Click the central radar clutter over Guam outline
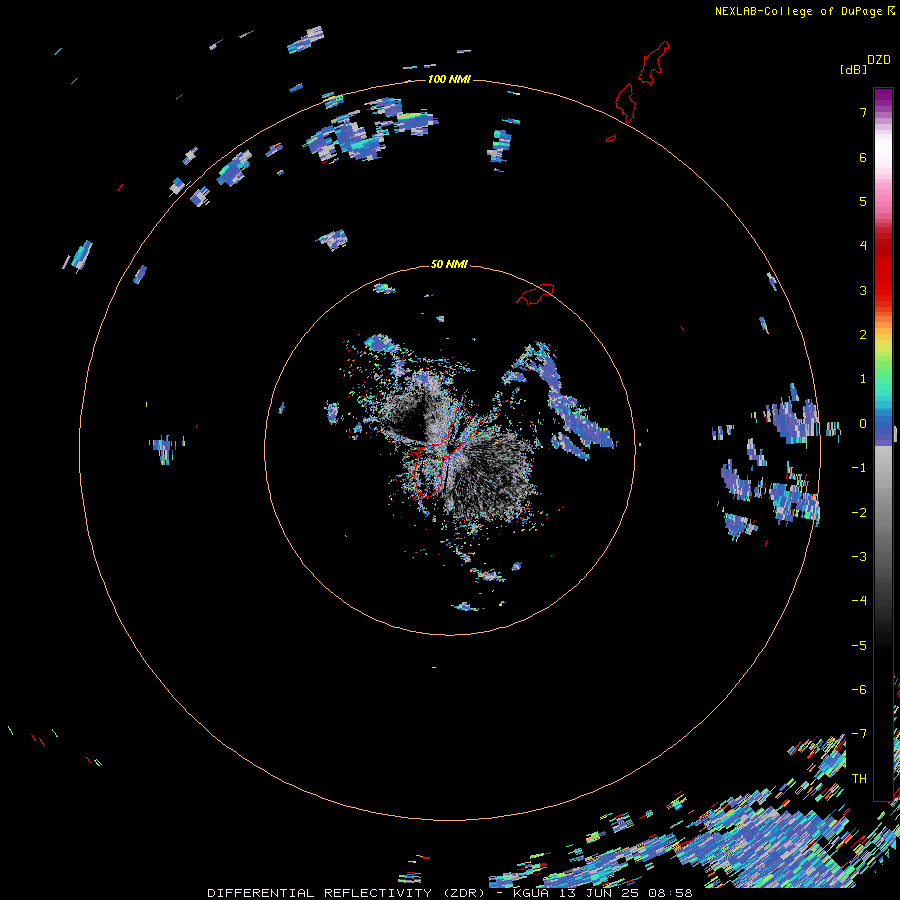 pyautogui.click(x=450, y=448)
